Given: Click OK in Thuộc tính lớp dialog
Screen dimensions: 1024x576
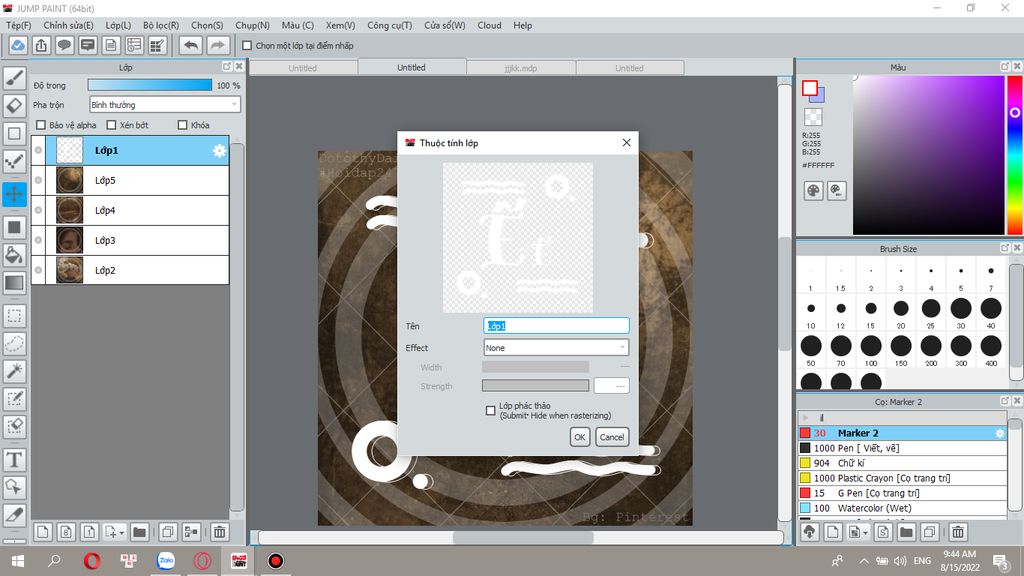Looking at the screenshot, I should pos(579,437).
